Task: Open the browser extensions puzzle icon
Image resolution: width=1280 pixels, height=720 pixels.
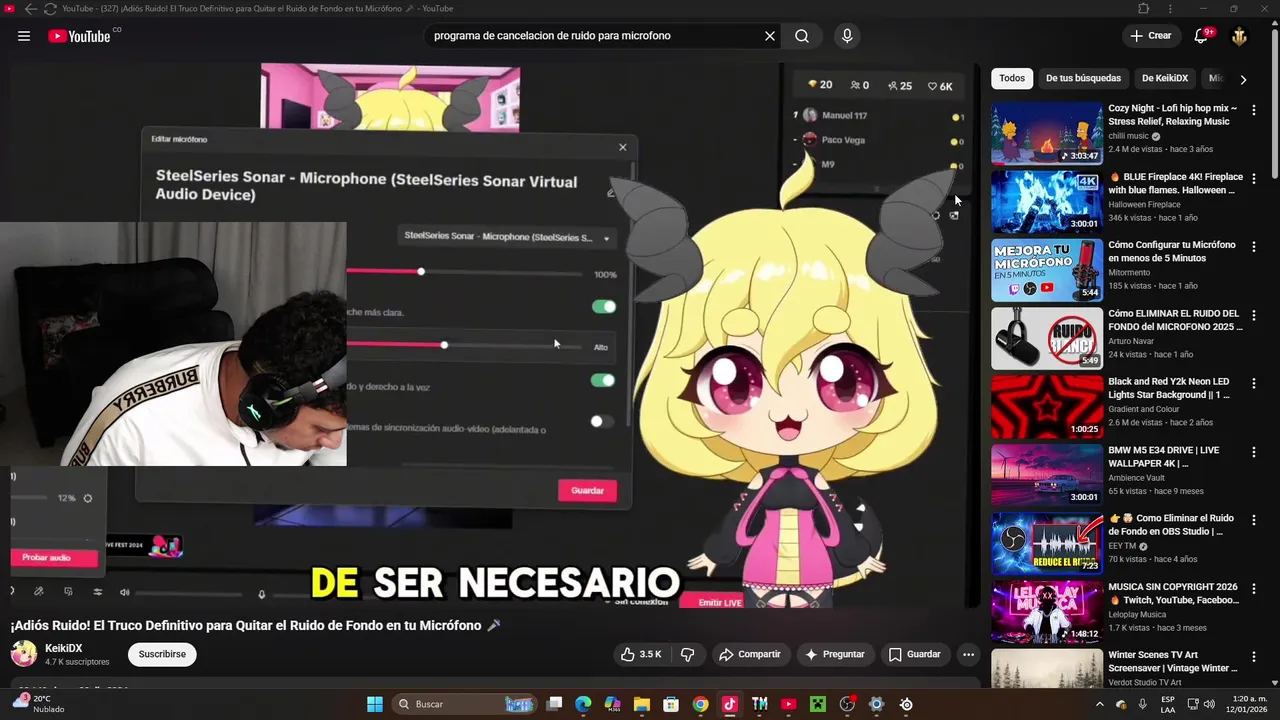Action: (x=1144, y=9)
